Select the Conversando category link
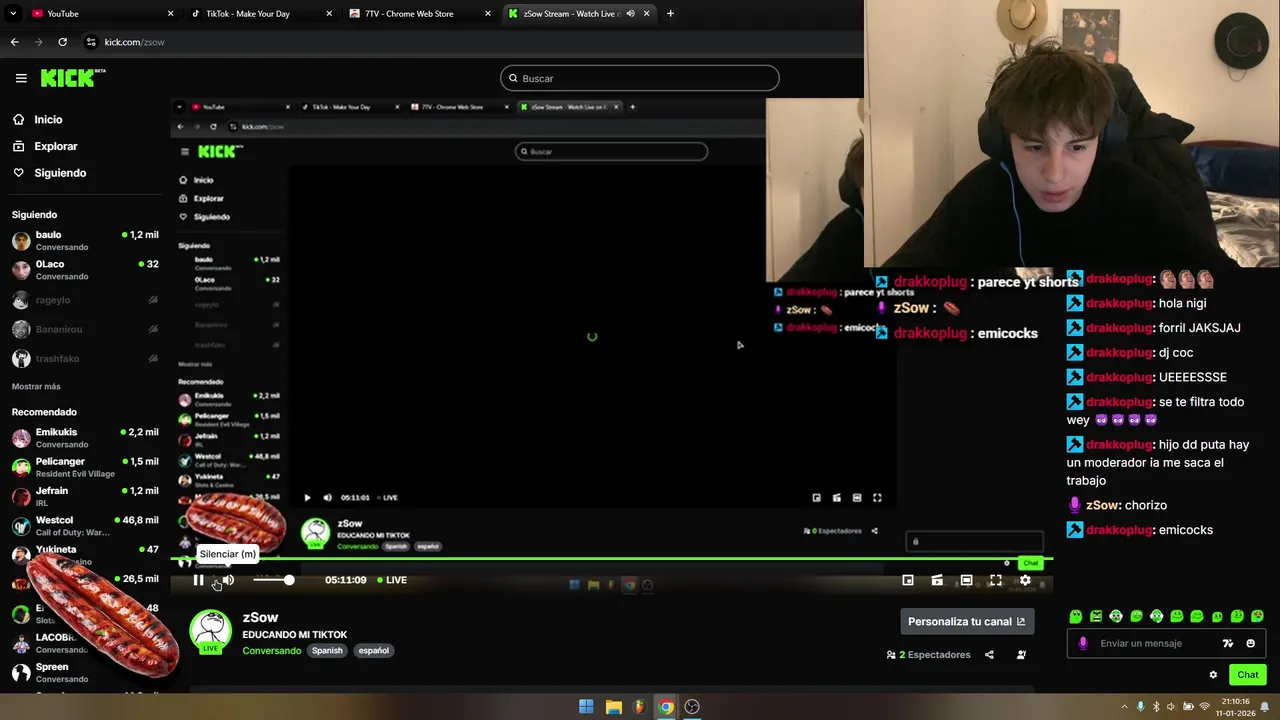This screenshot has height=720, width=1280. [x=272, y=650]
